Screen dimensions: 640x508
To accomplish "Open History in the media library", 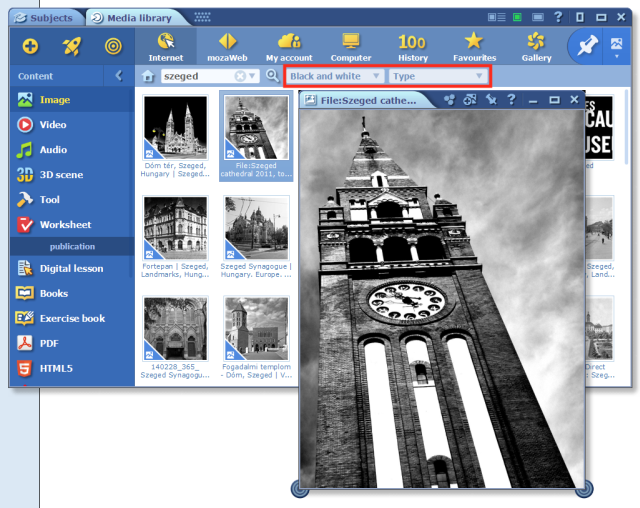I will [412, 46].
